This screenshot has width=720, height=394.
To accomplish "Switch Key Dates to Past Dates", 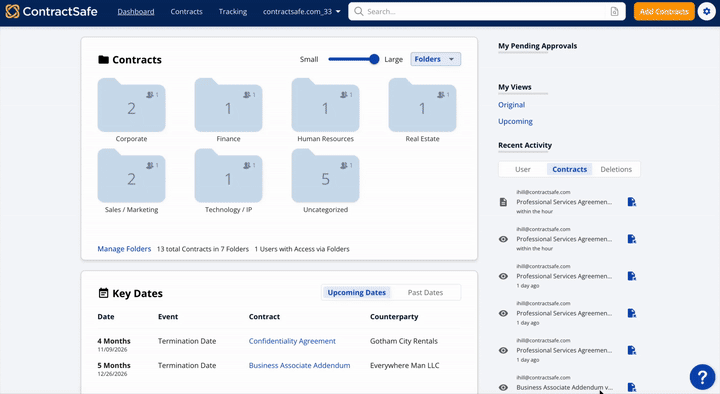I will pyautogui.click(x=425, y=293).
